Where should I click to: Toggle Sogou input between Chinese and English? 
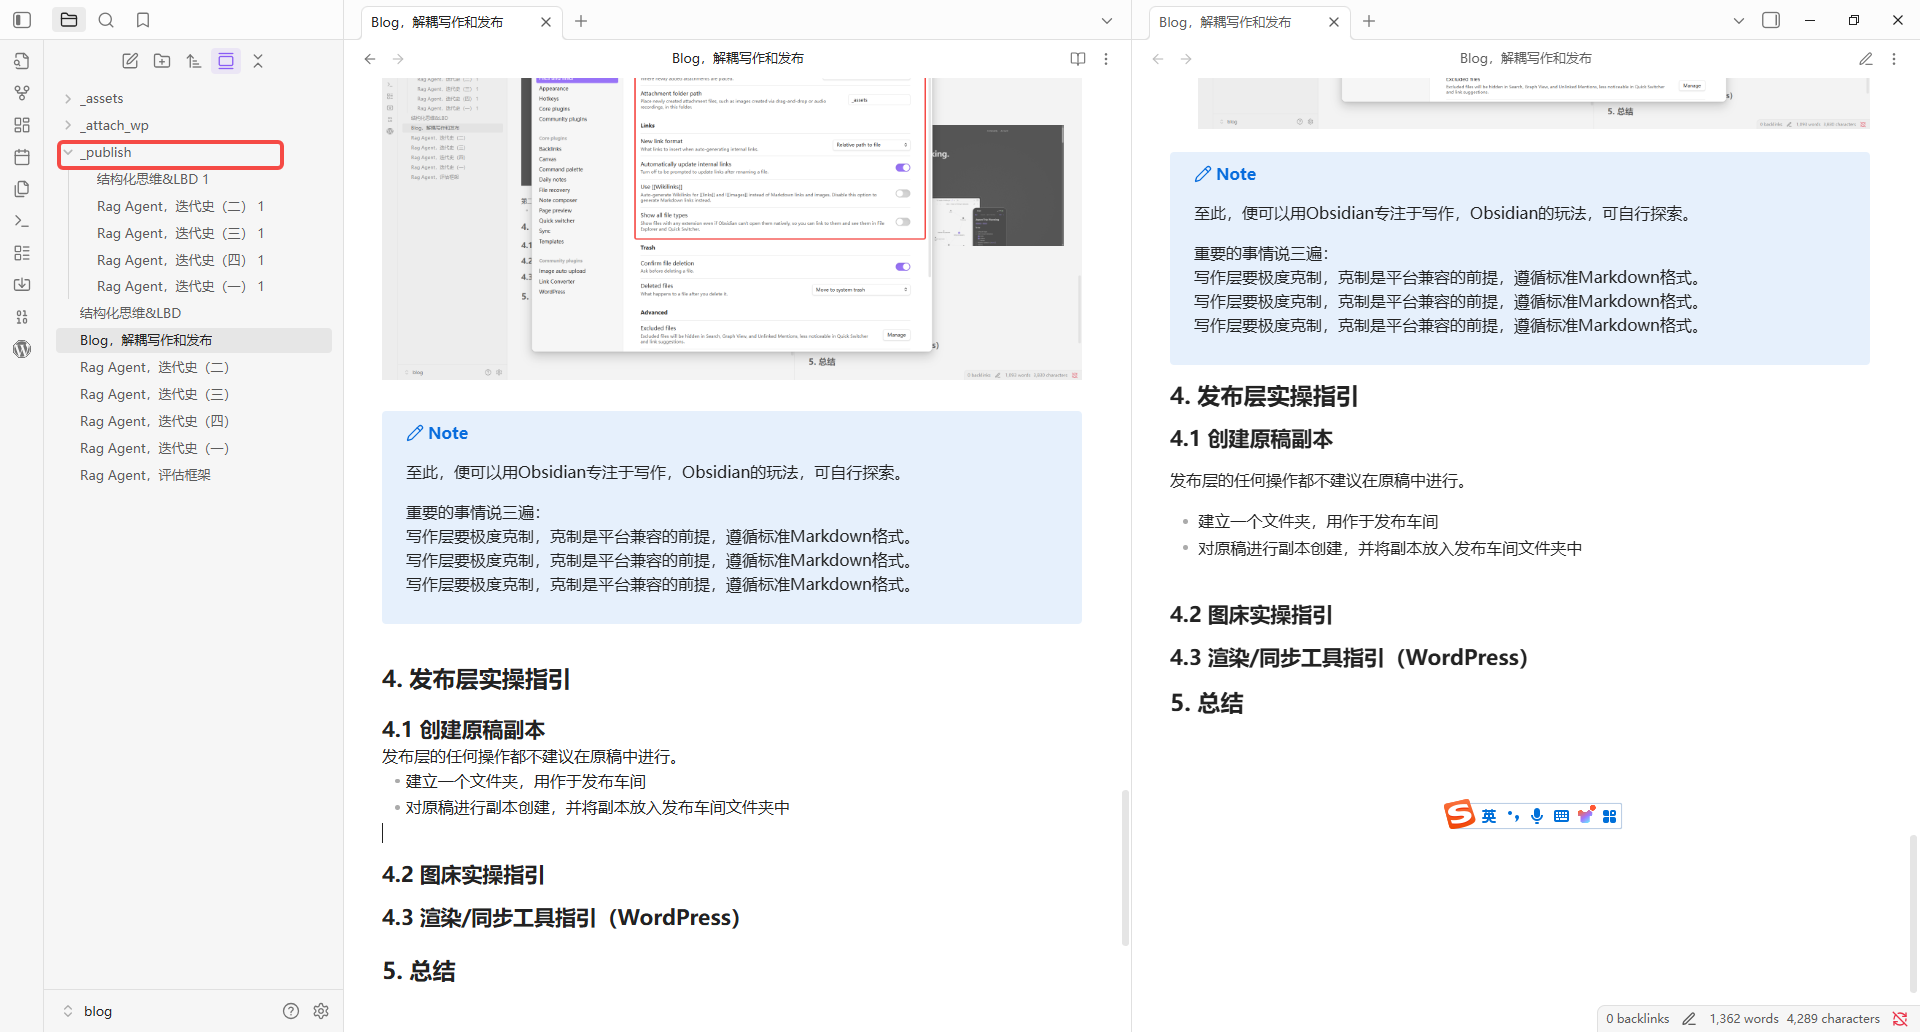coord(1489,816)
